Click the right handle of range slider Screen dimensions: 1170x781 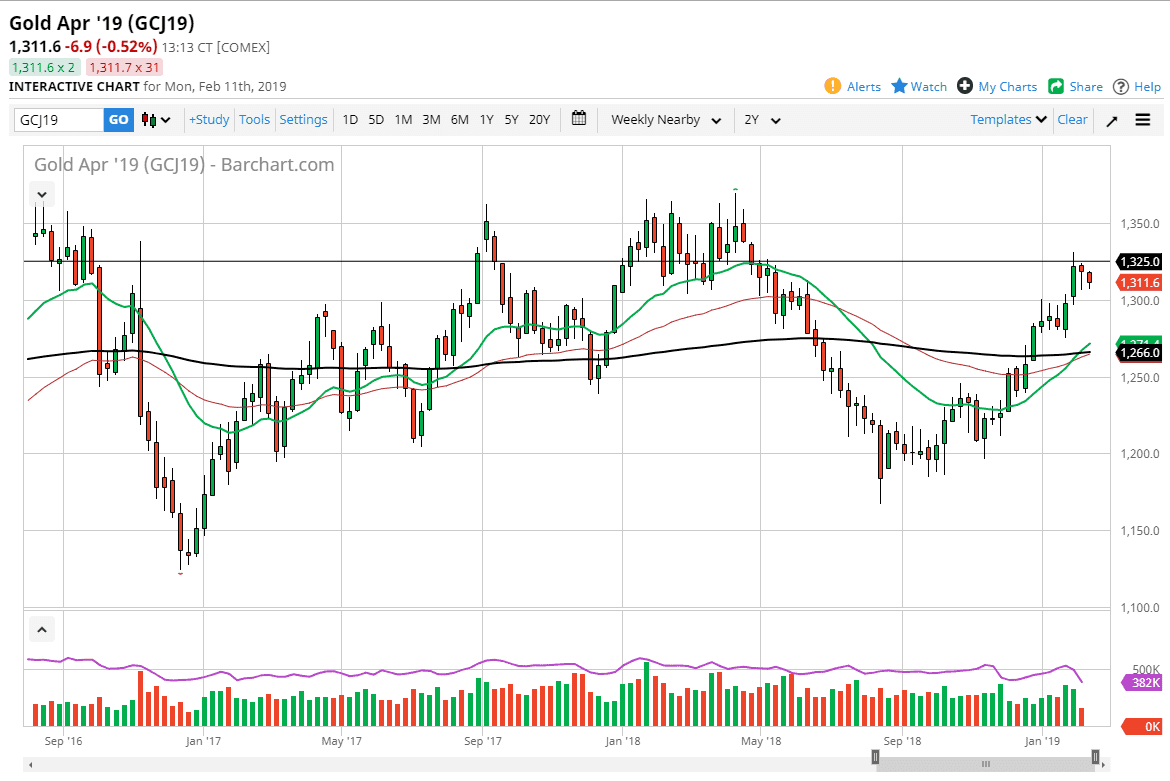pyautogui.click(x=1096, y=757)
